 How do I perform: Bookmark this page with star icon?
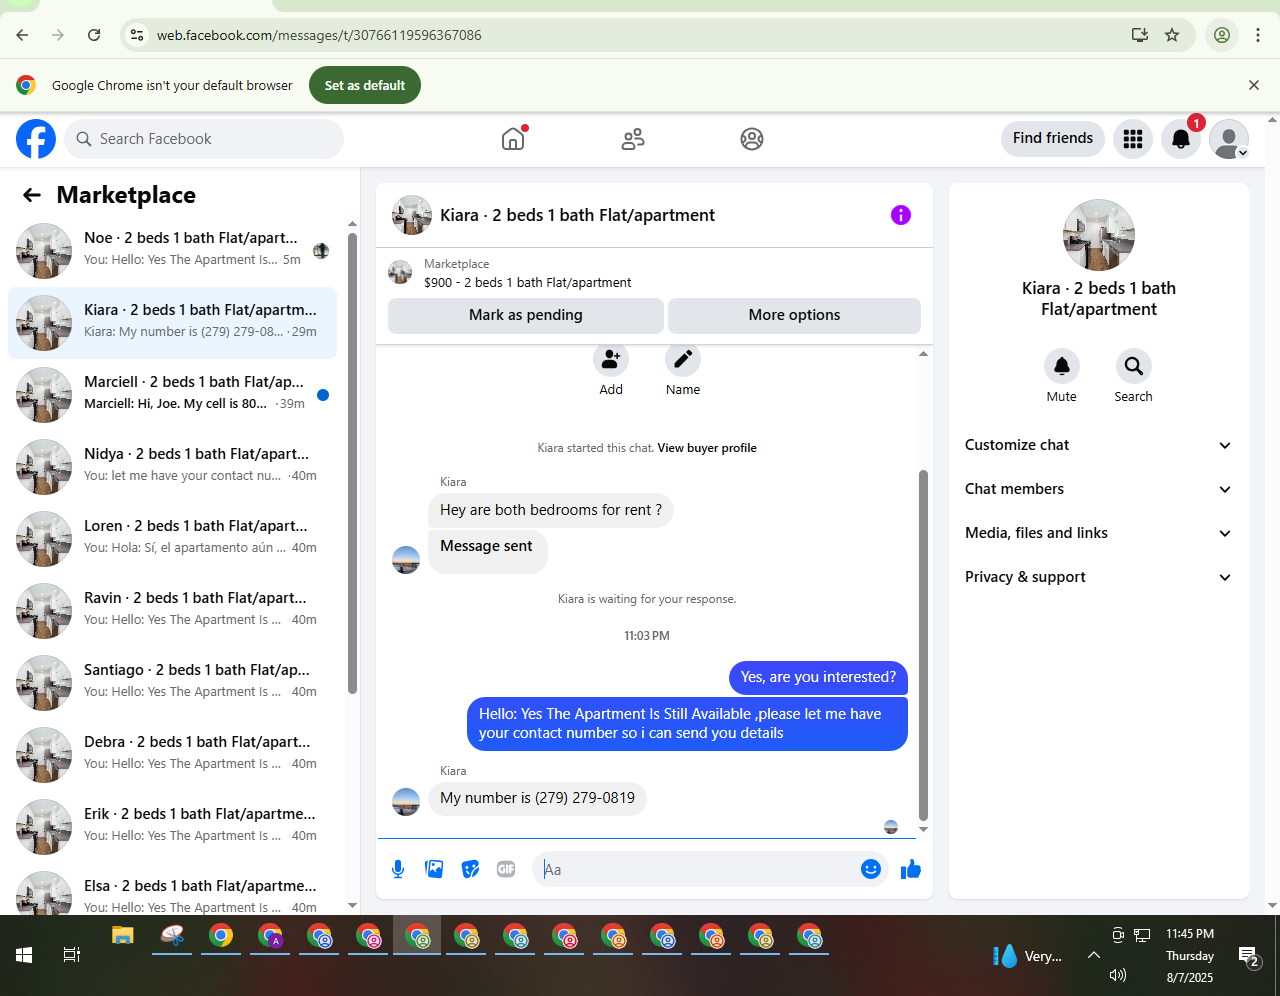[1172, 35]
